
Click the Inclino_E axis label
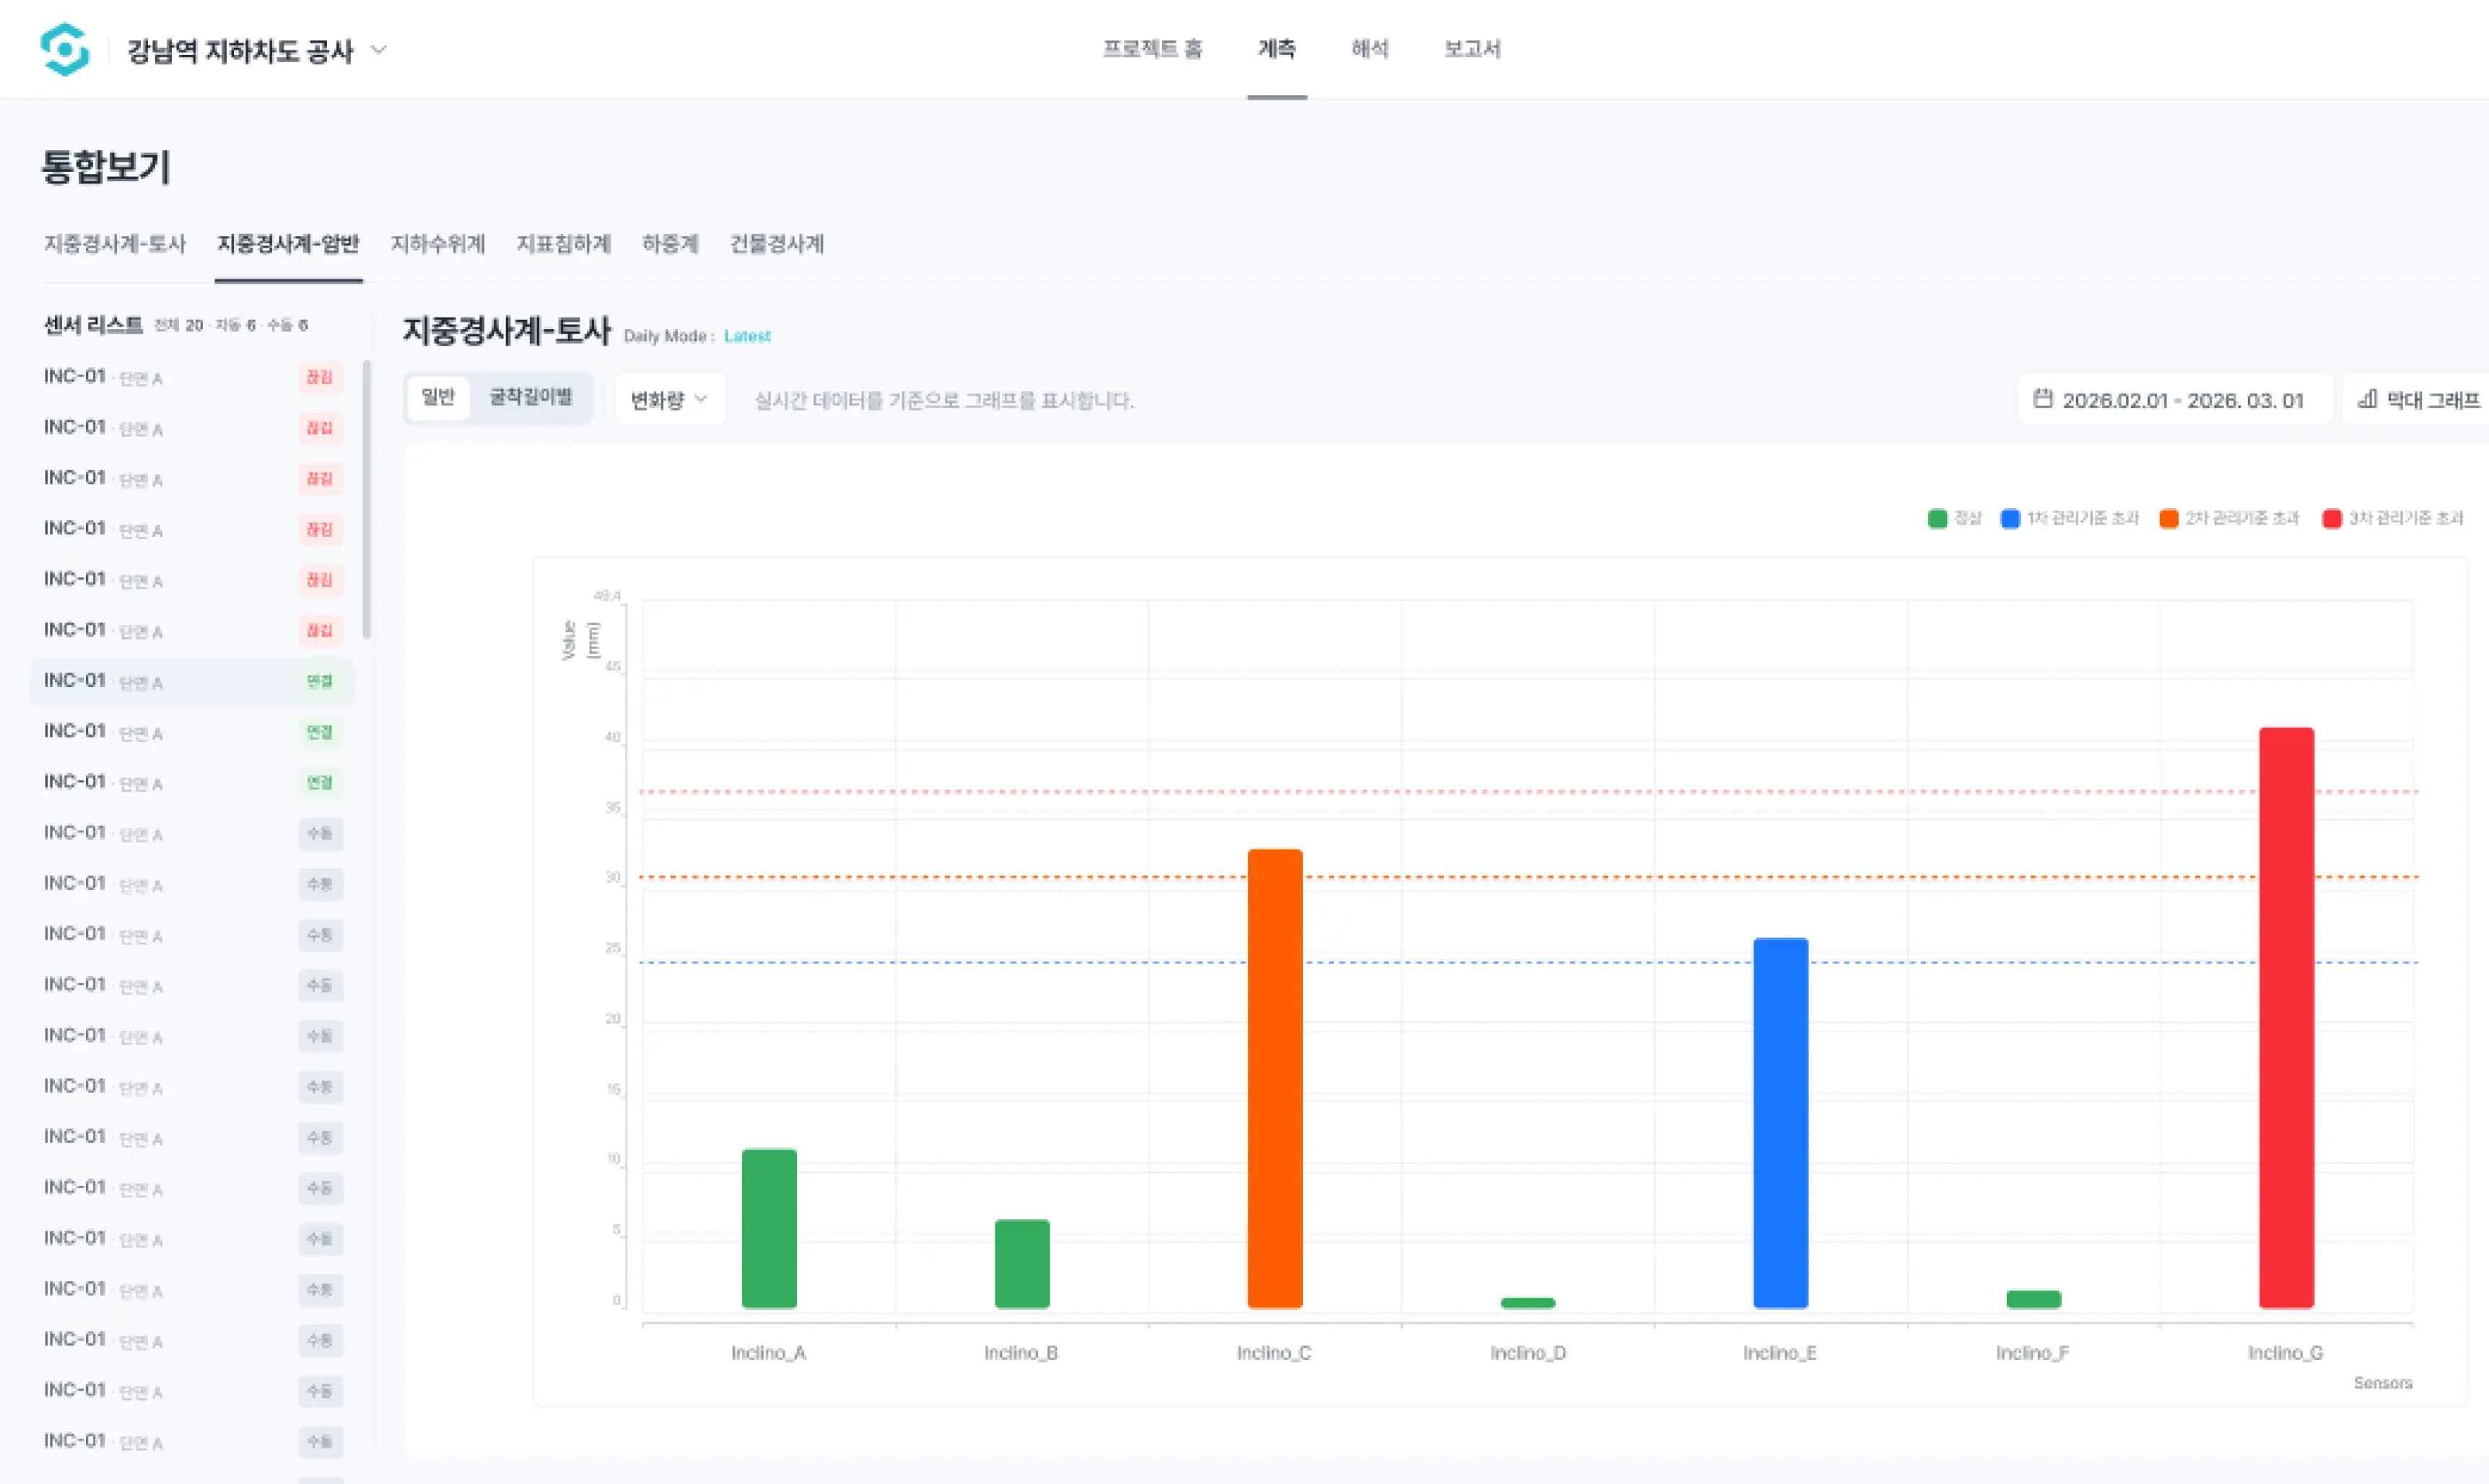click(x=1780, y=1353)
